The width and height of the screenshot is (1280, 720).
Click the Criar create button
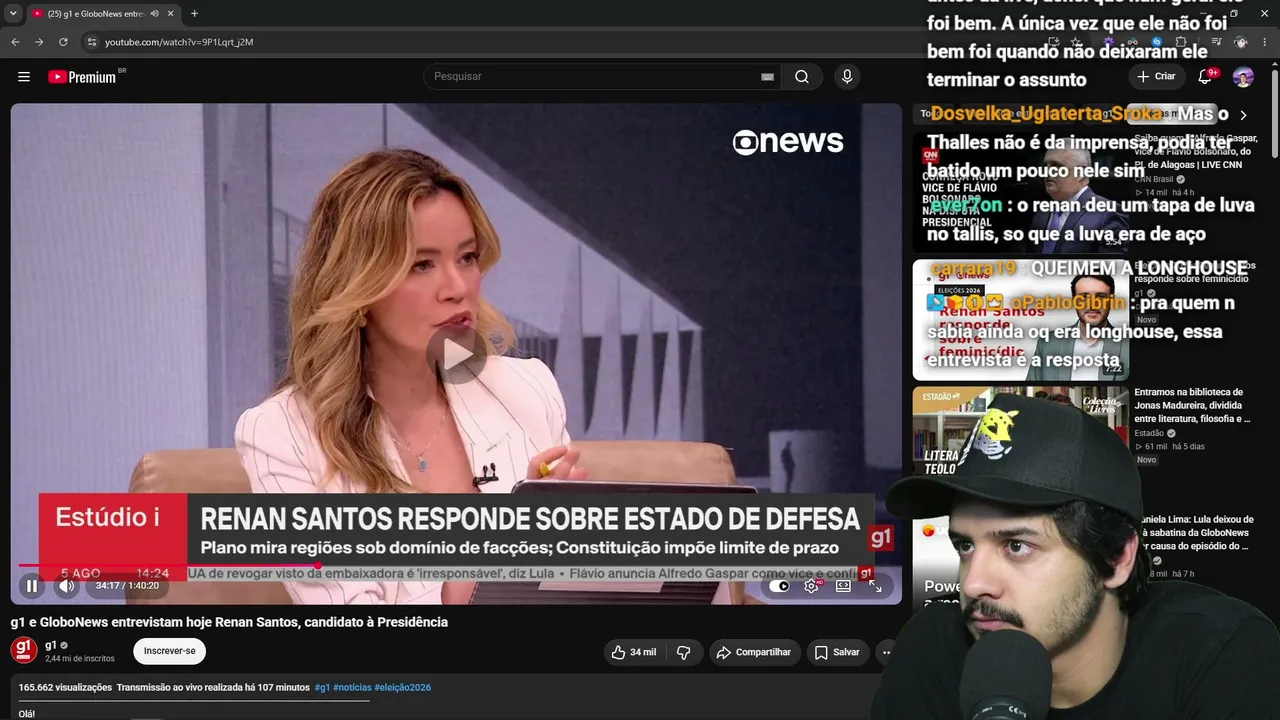tap(1156, 76)
